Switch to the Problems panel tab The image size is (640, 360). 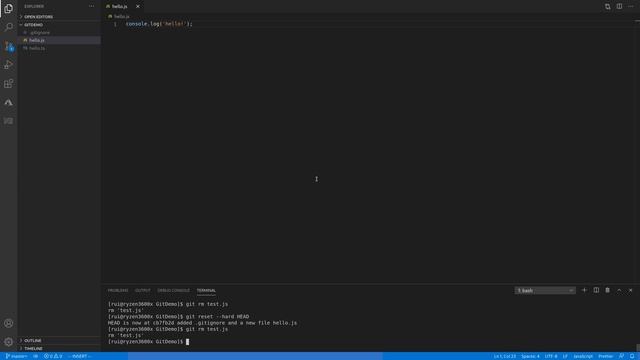[x=118, y=290]
